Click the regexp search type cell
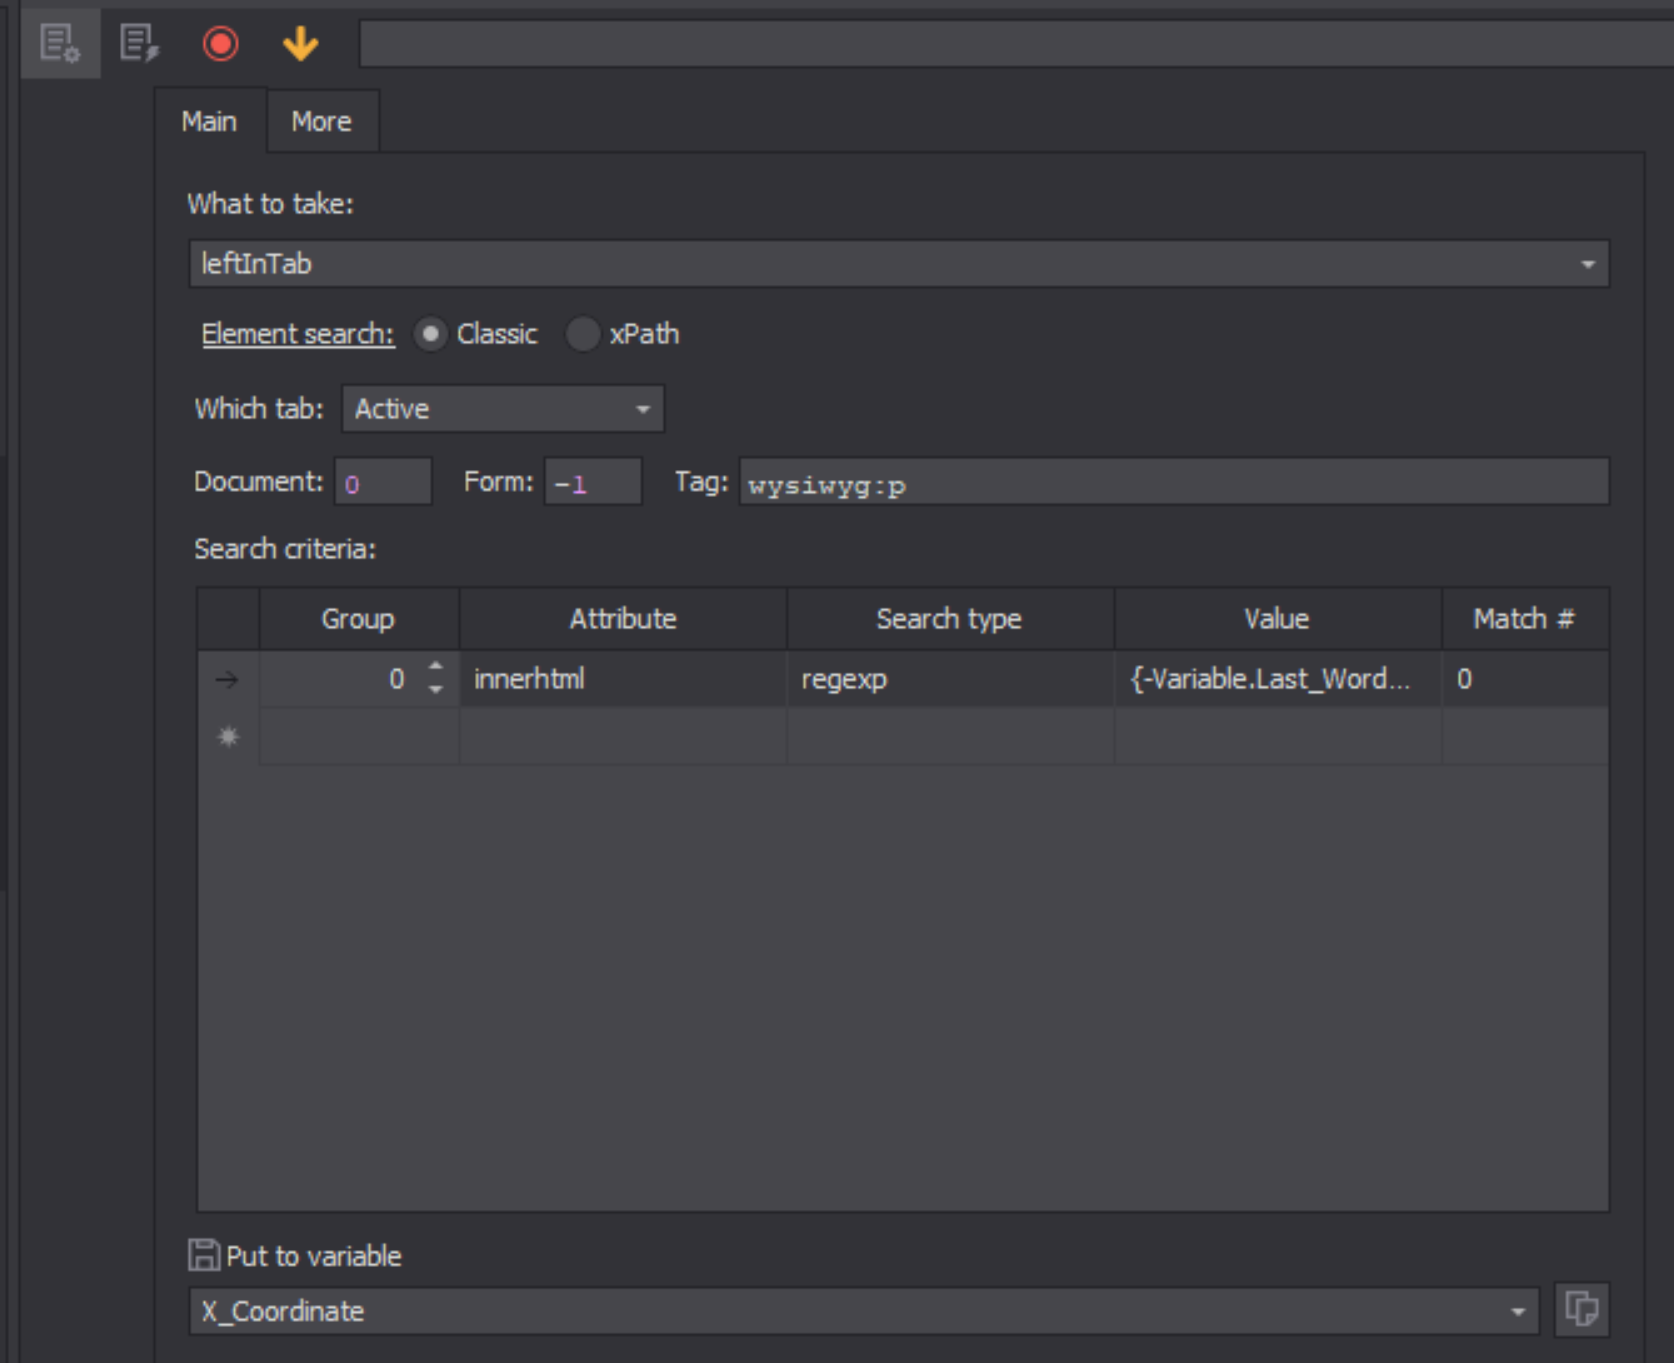 (950, 680)
